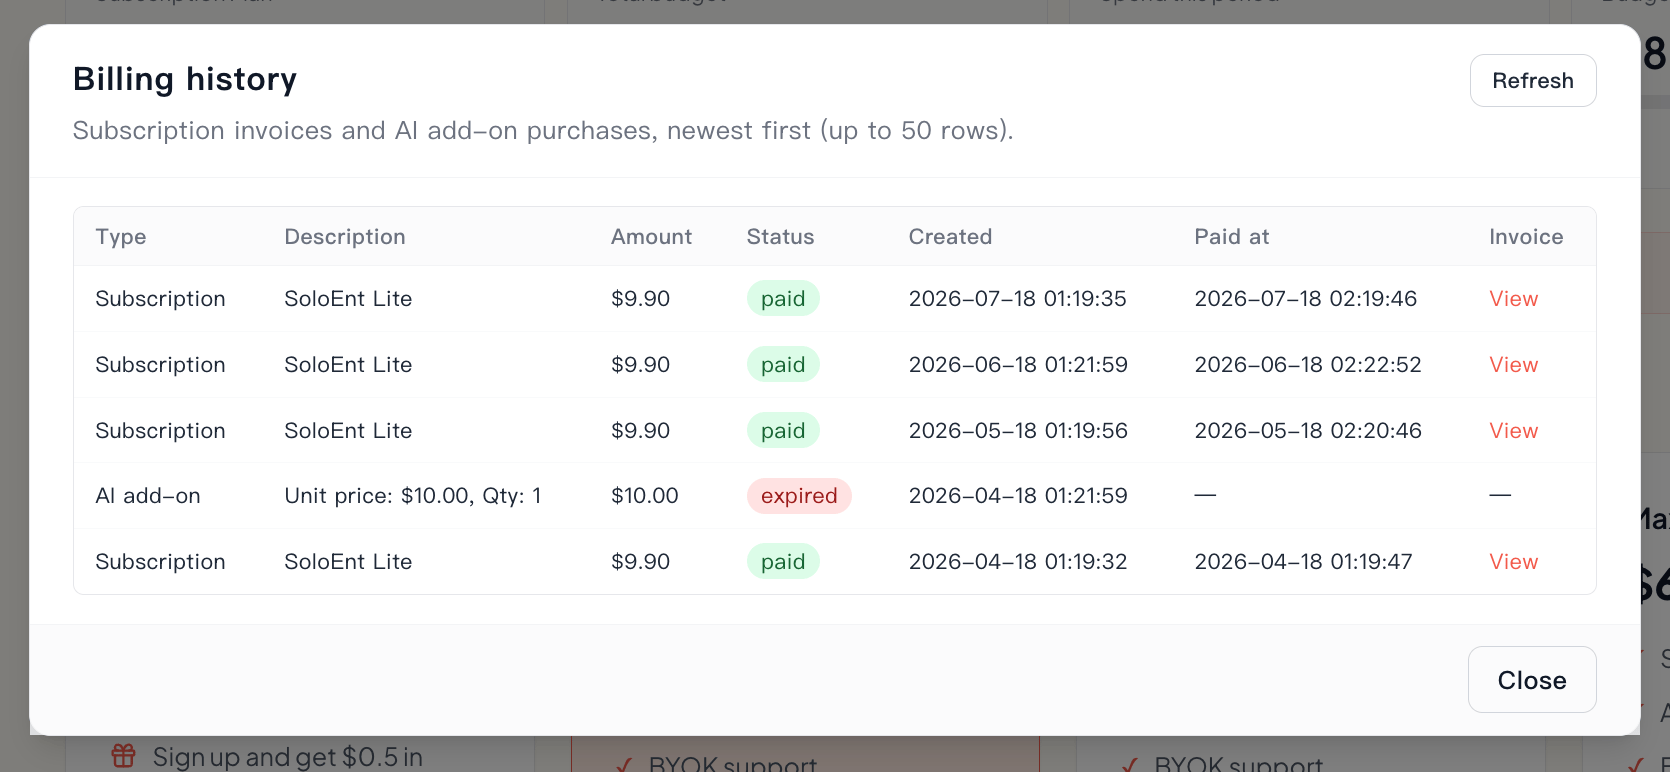This screenshot has width=1670, height=772.
Task: Select the Type column header
Action: pyautogui.click(x=121, y=237)
